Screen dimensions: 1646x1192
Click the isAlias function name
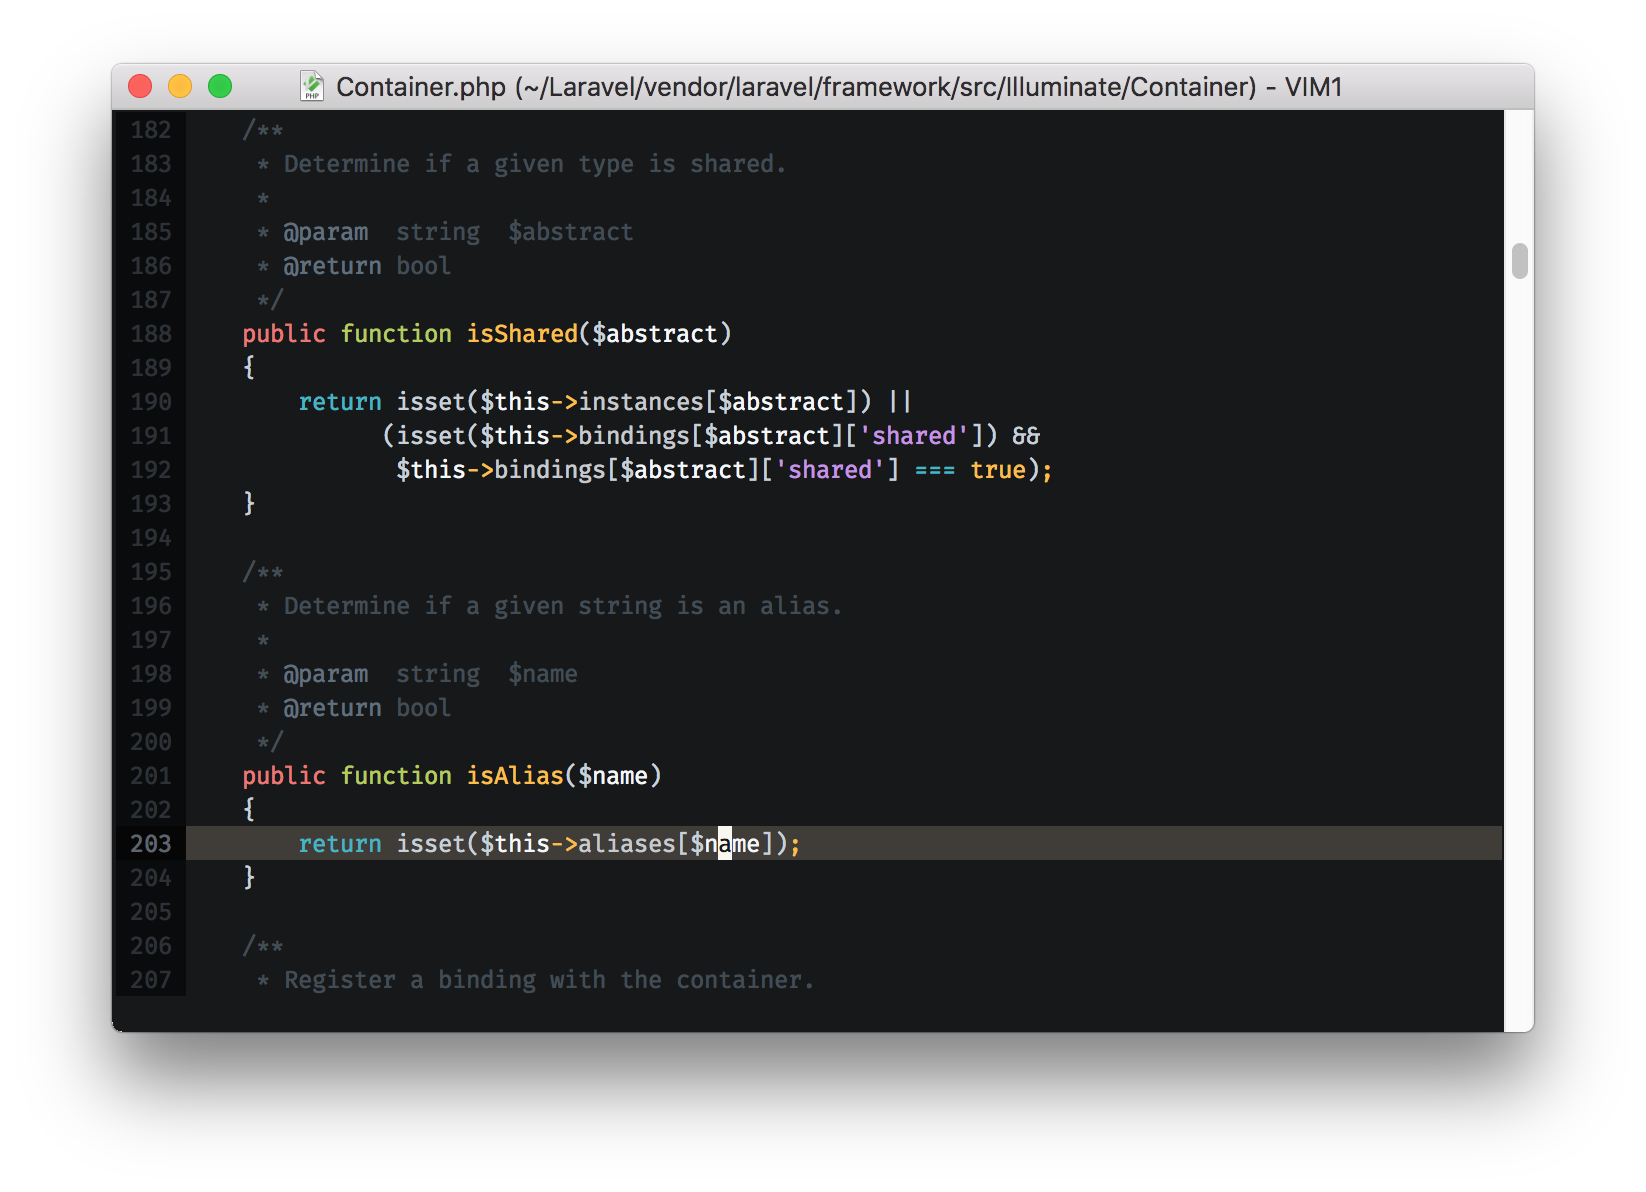(515, 776)
